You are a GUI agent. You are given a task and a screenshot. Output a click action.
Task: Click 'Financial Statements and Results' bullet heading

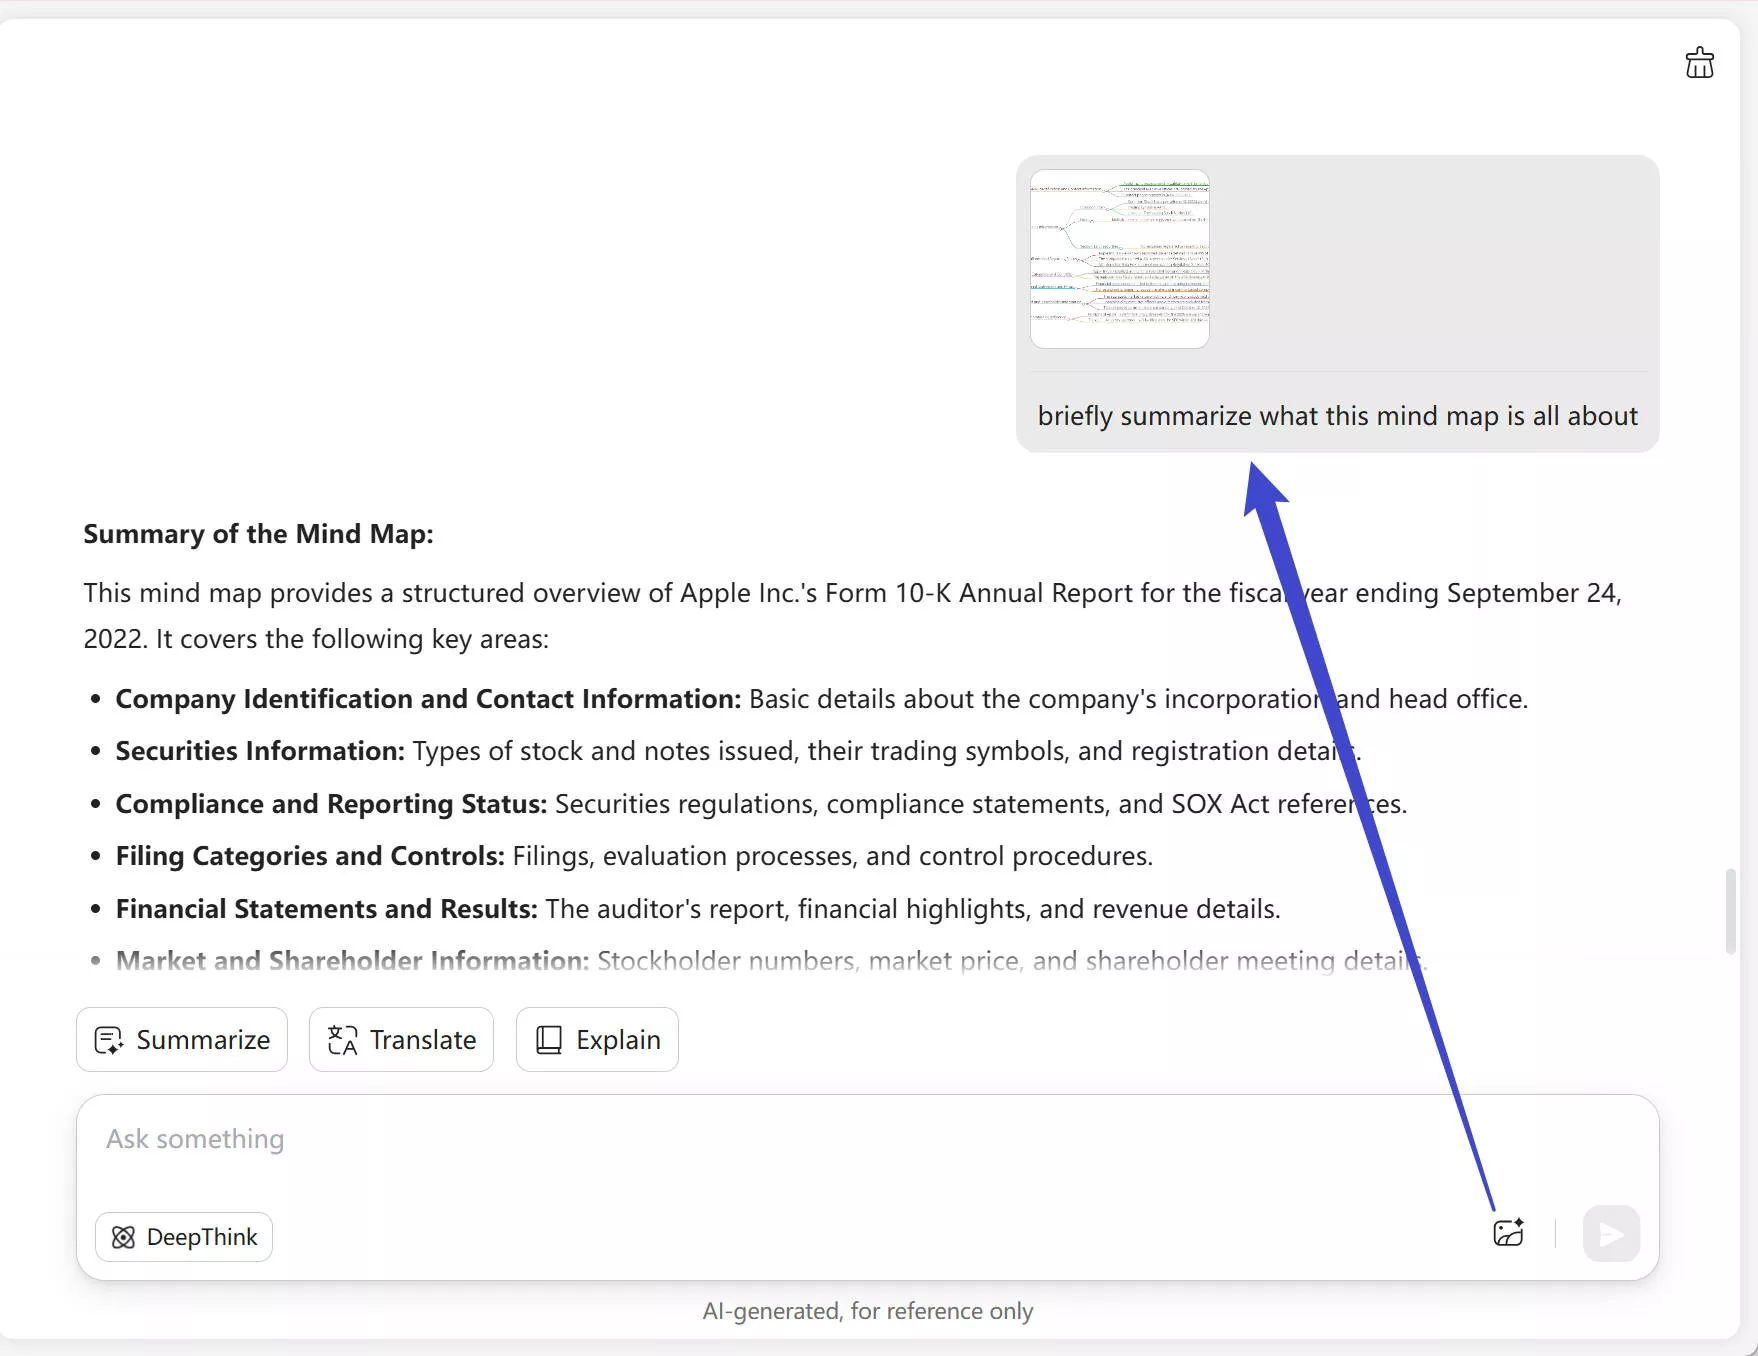(x=326, y=909)
